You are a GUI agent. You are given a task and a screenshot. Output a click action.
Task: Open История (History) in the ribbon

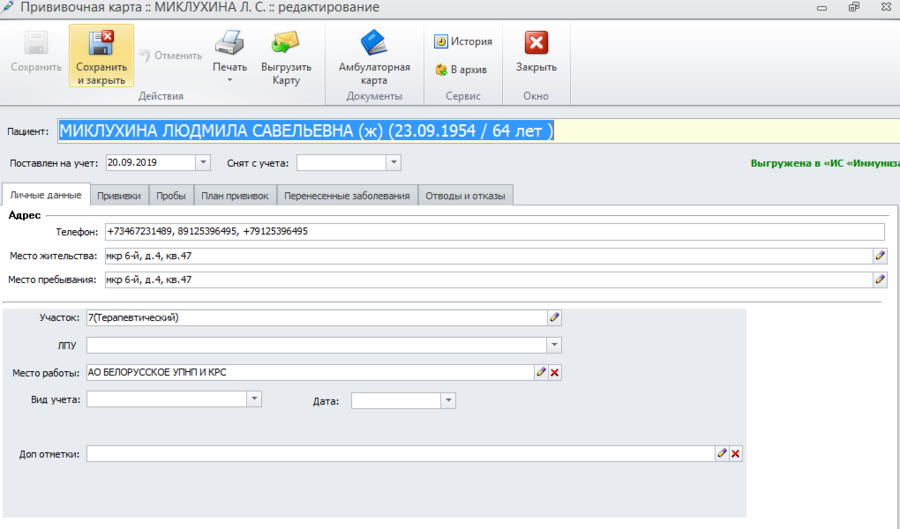(x=463, y=42)
